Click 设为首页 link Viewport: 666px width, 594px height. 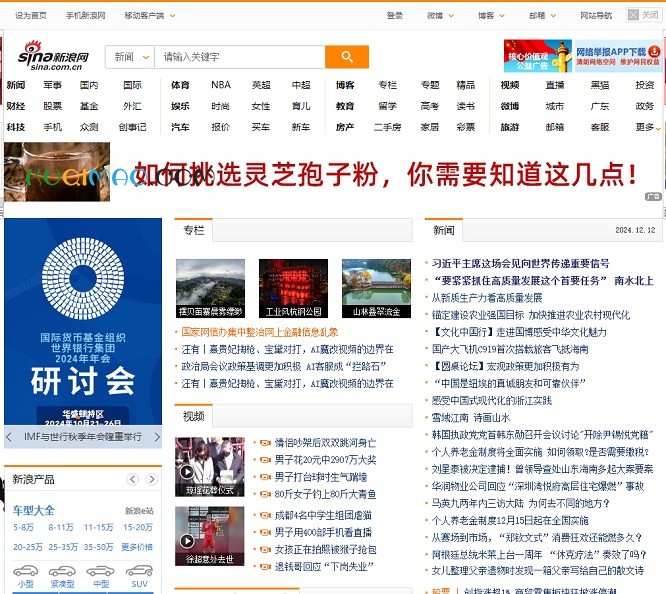(31, 16)
